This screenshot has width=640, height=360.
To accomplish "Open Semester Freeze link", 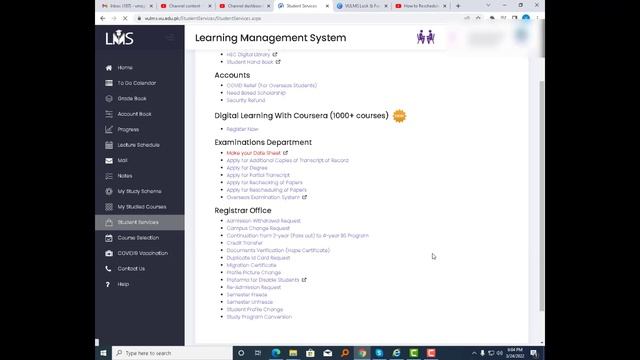I will coord(247,295).
